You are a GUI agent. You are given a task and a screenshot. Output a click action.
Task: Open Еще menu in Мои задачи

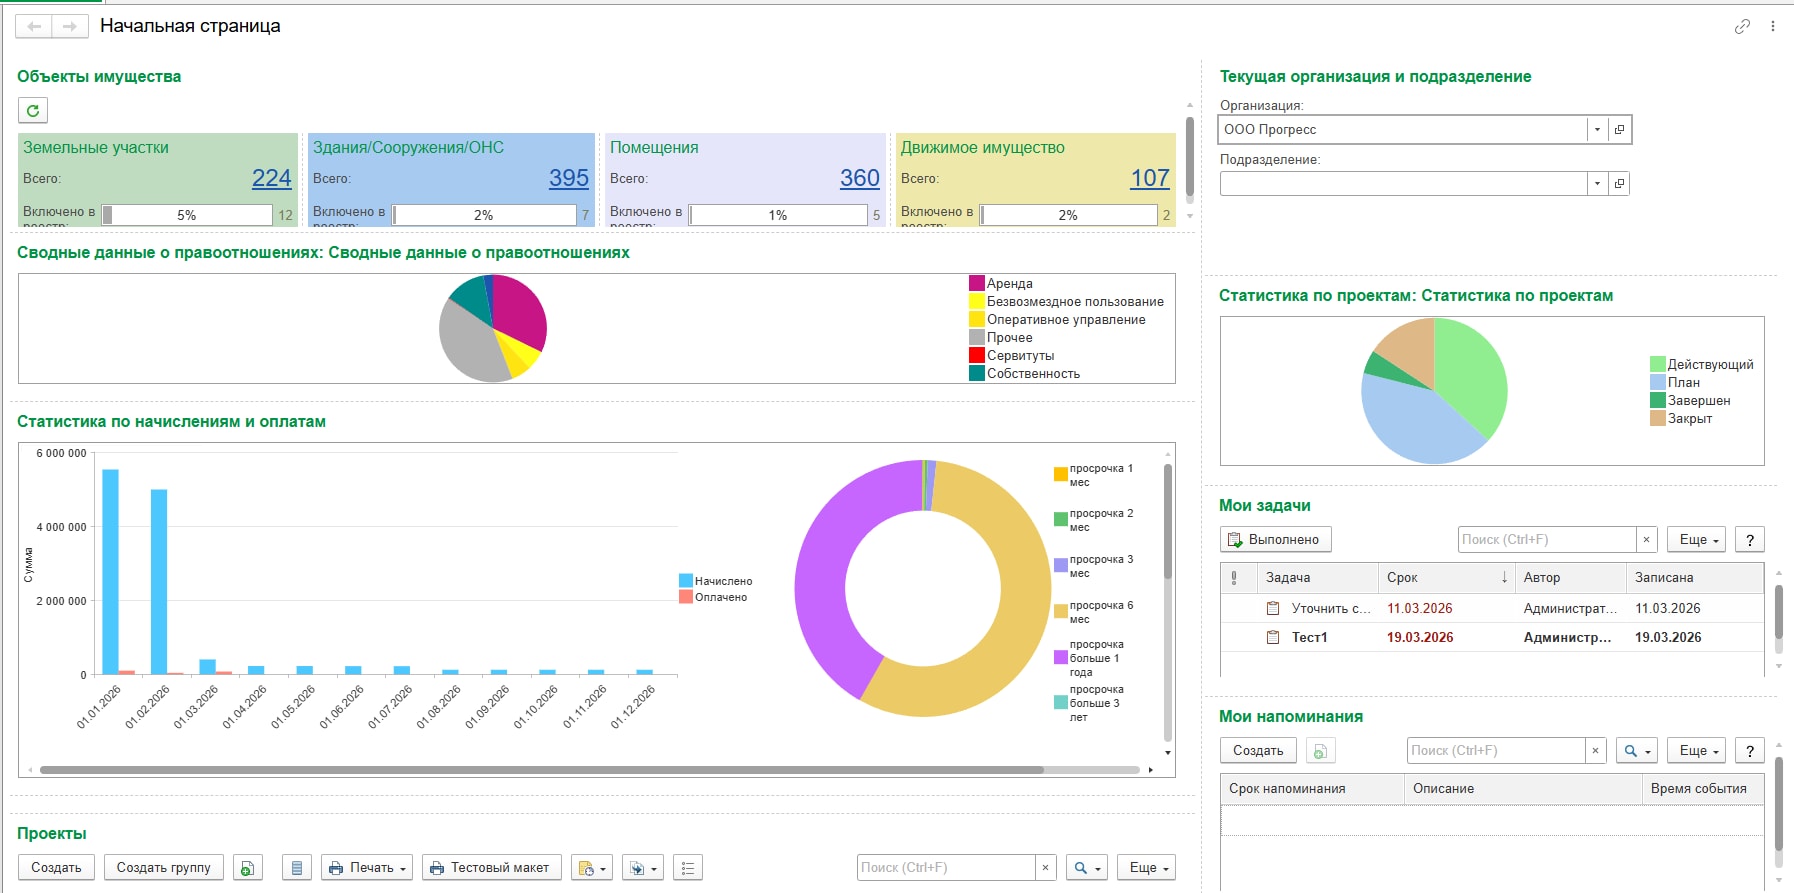[1697, 540]
